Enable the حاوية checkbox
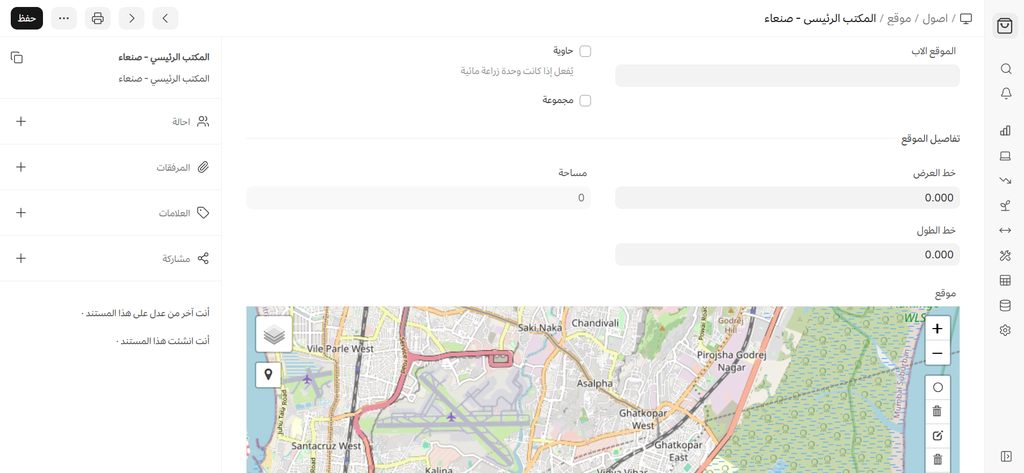 [x=585, y=51]
